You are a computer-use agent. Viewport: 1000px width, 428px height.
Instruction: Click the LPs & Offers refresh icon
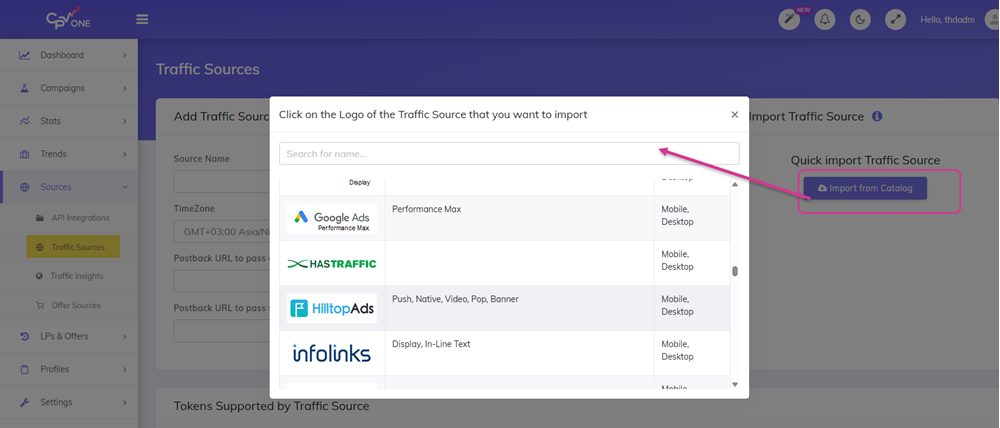tap(24, 336)
